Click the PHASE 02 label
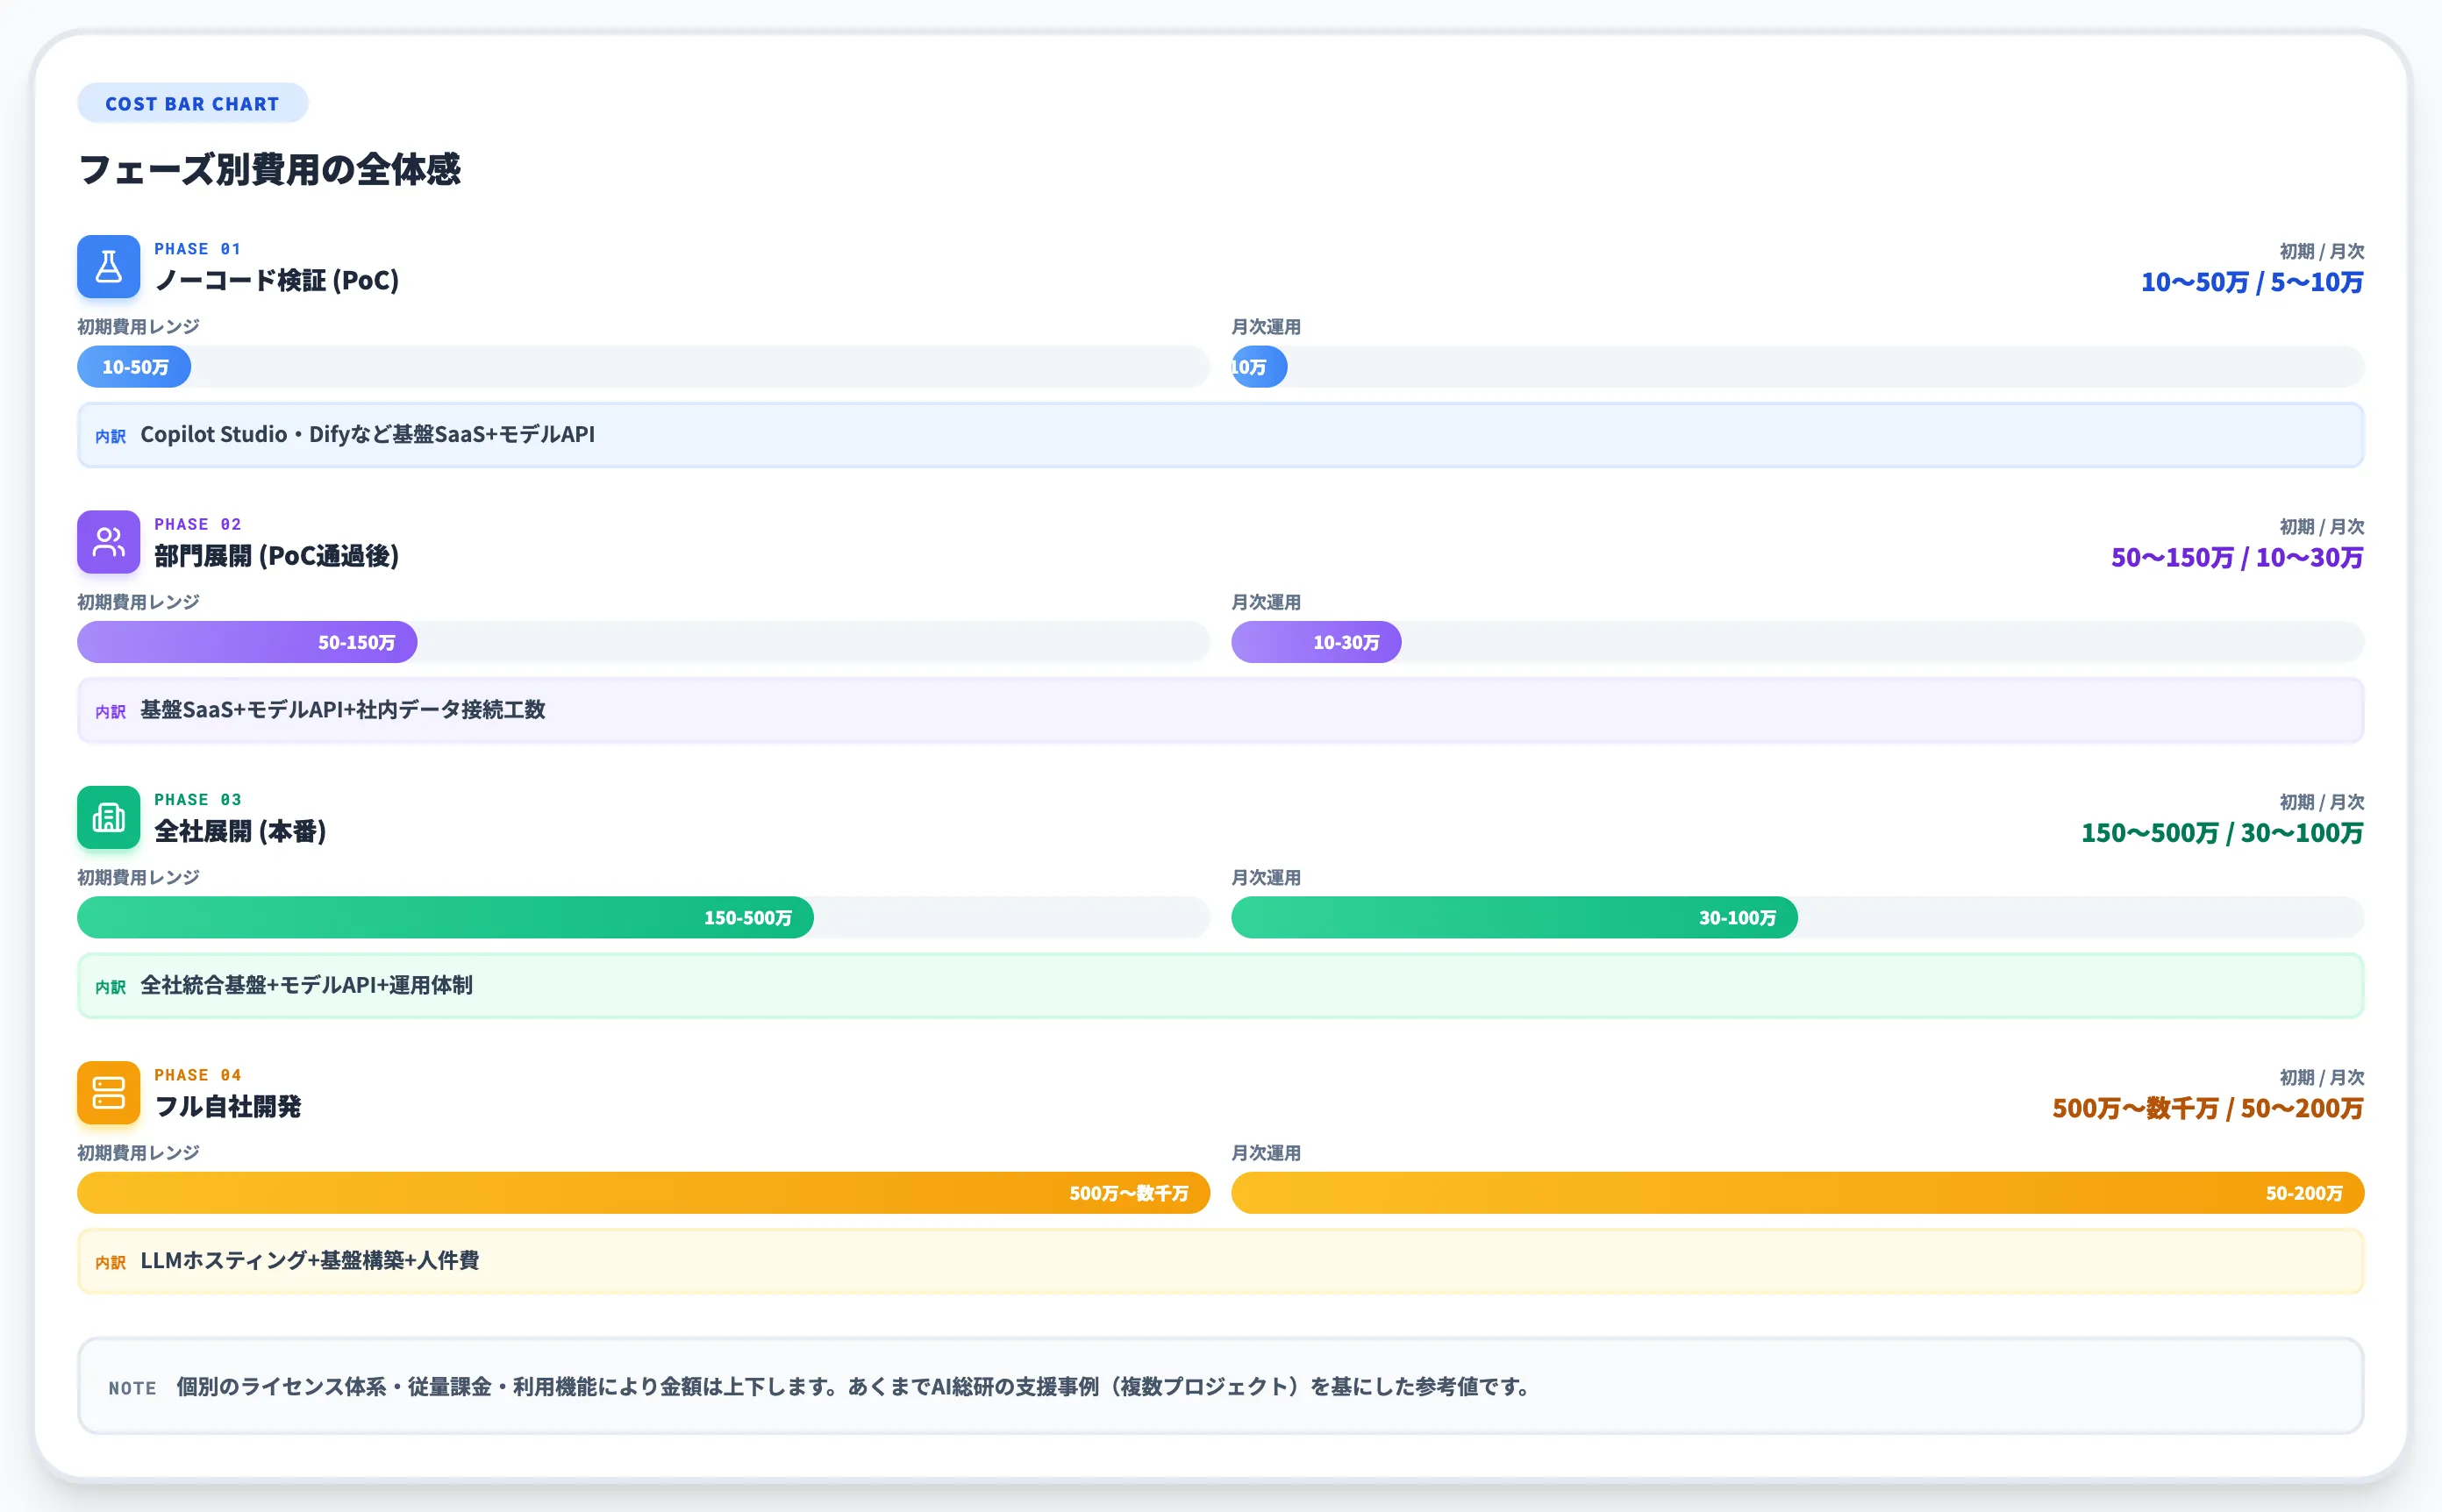 tap(197, 524)
